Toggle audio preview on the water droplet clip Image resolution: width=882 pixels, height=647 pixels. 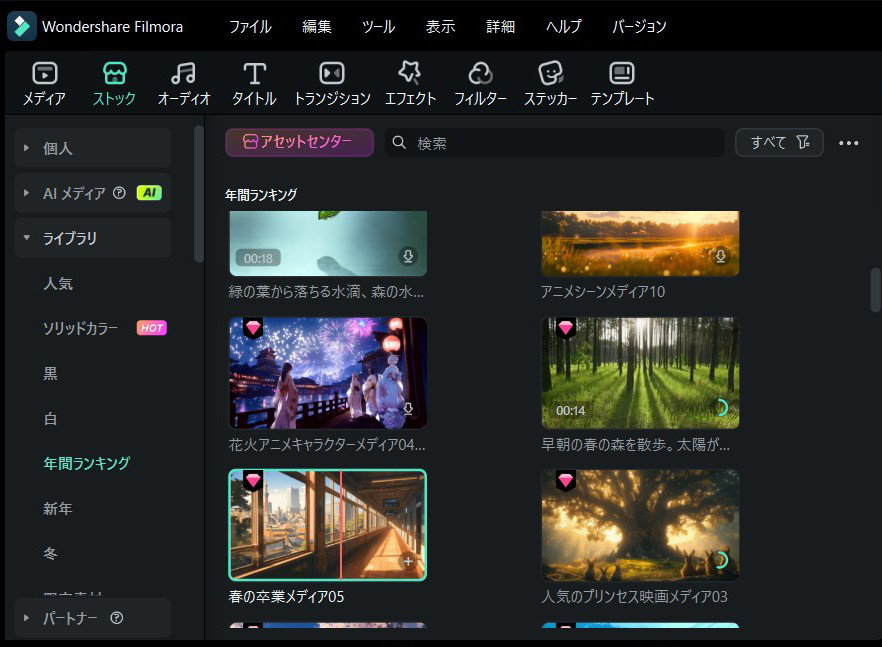(x=407, y=257)
